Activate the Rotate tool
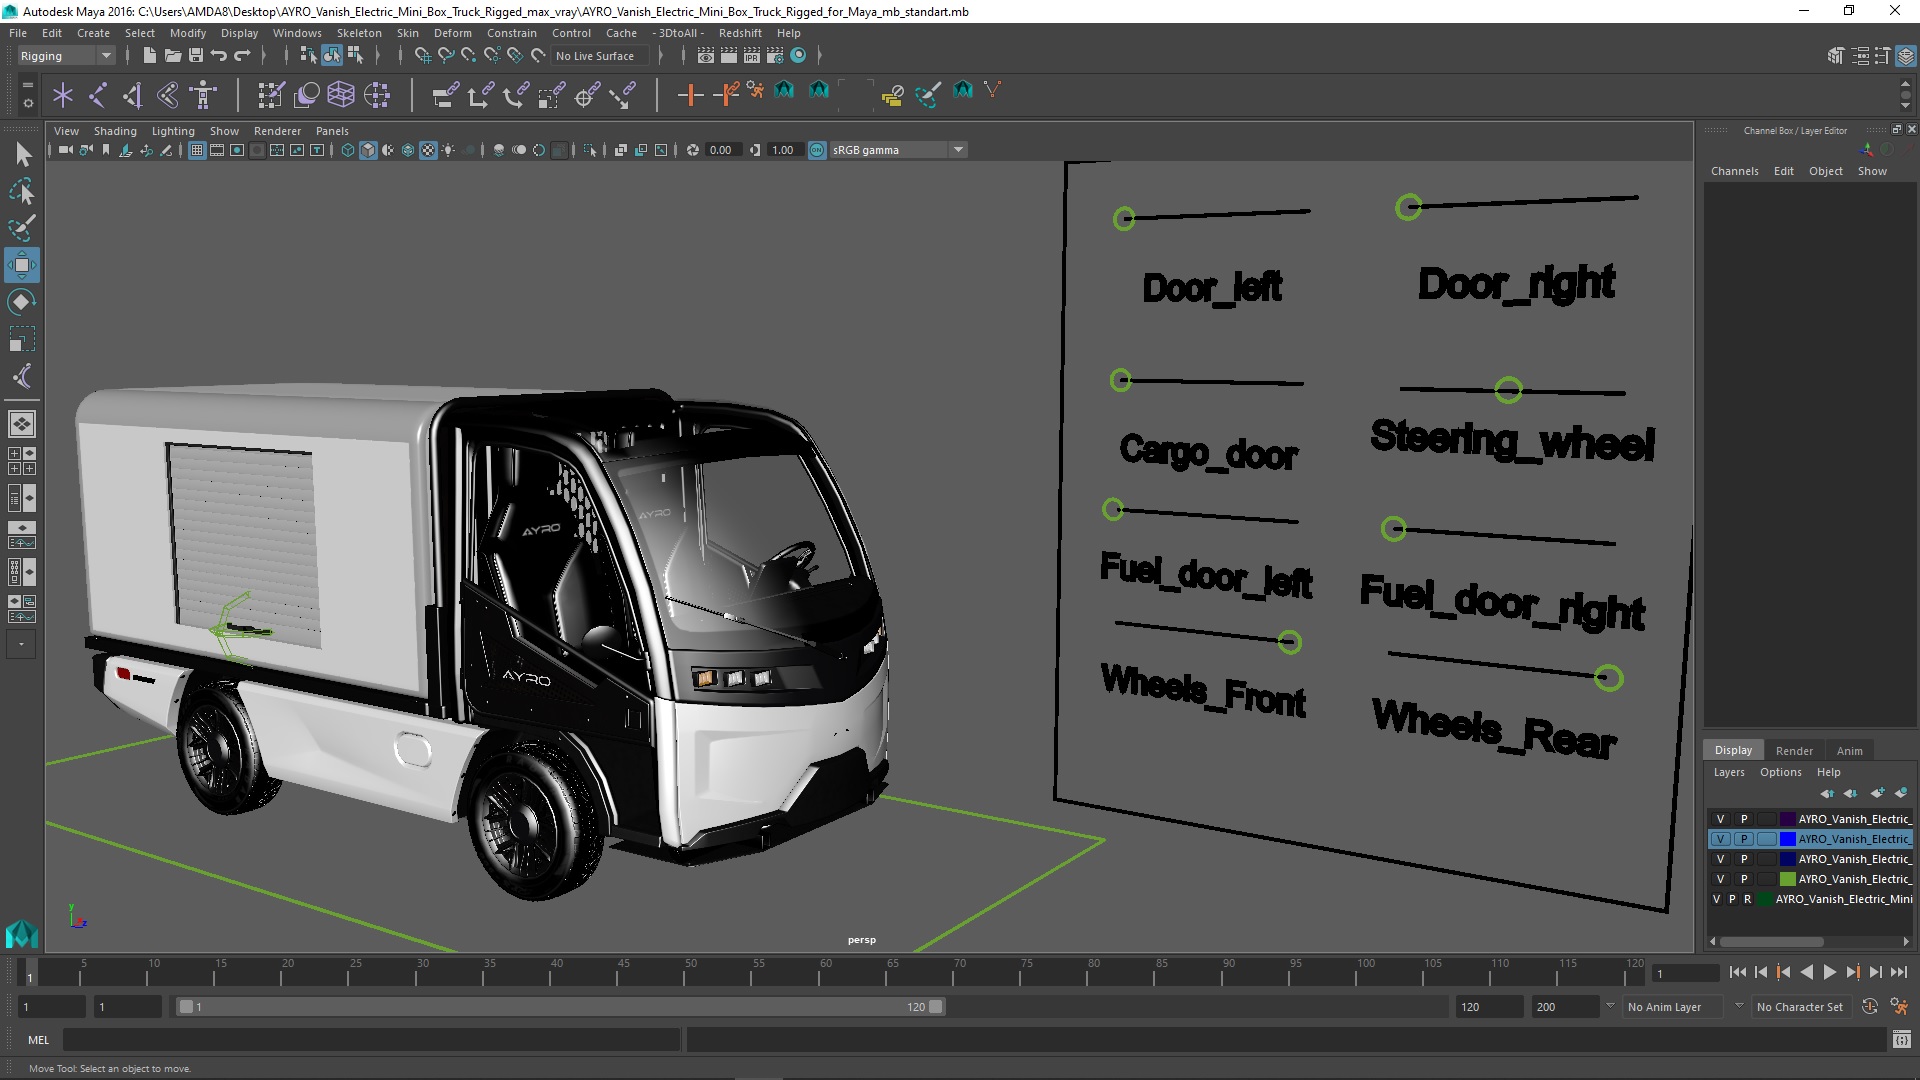Image resolution: width=1920 pixels, height=1080 pixels. pyautogui.click(x=22, y=302)
